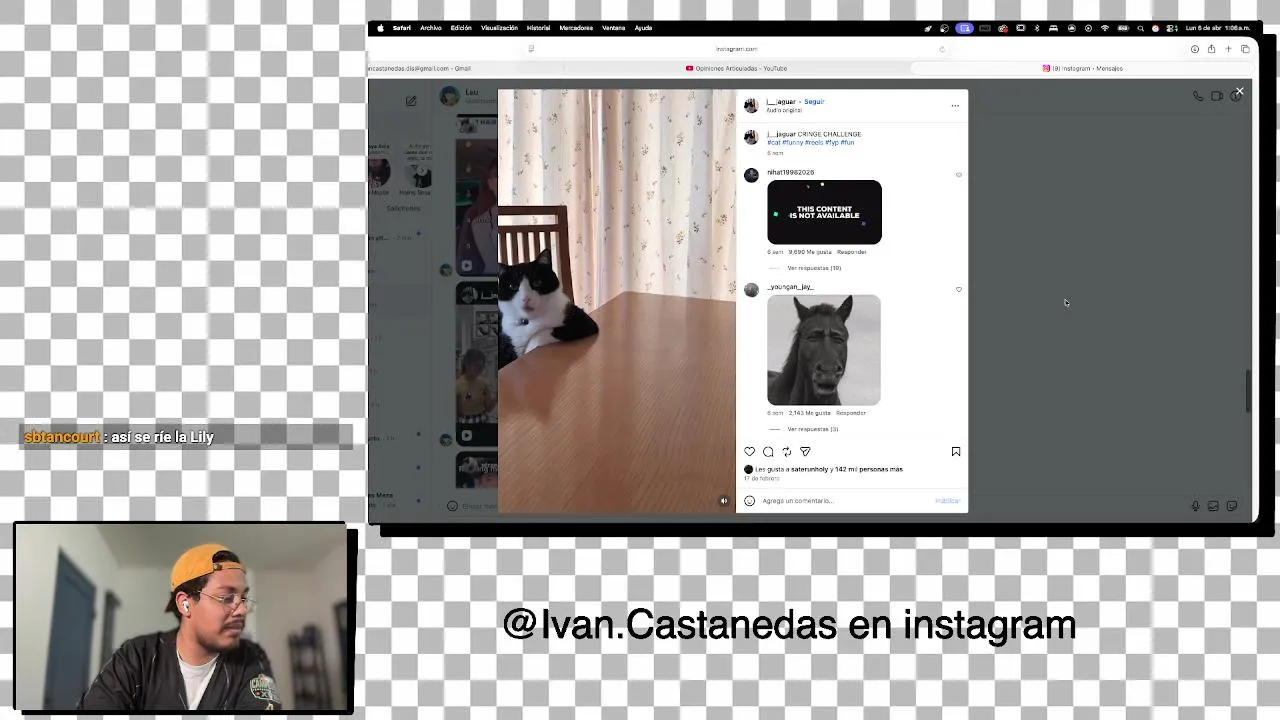The image size is (1280, 720).
Task: Click the add image icon in chat
Action: pyautogui.click(x=1213, y=506)
